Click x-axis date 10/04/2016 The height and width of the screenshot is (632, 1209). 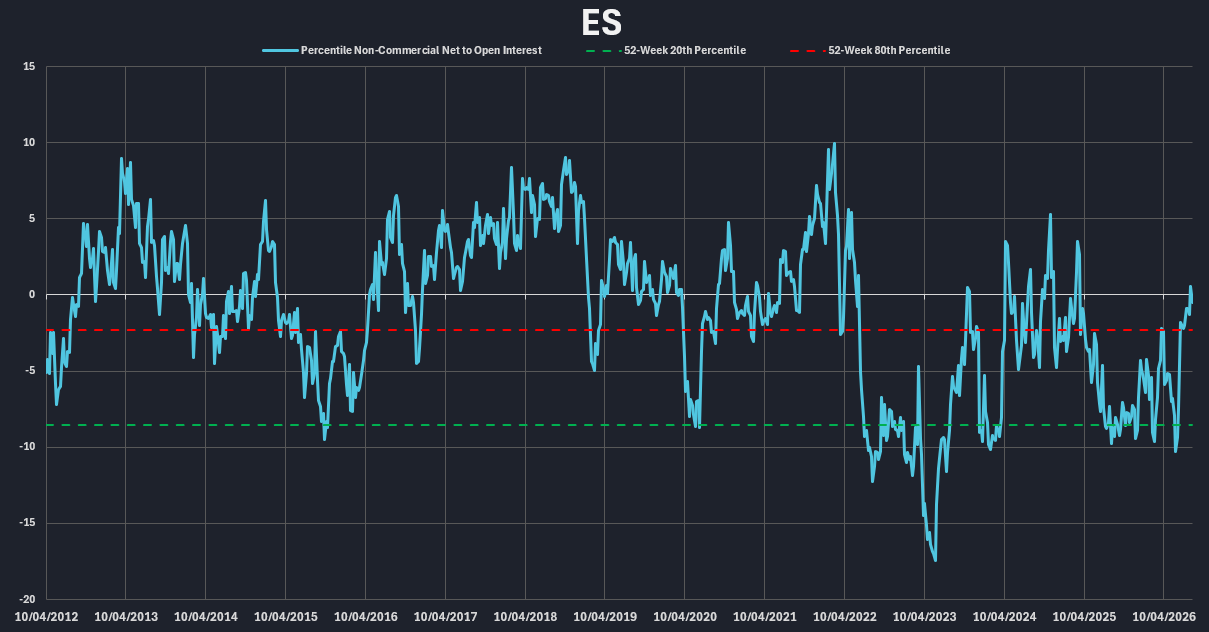[x=366, y=617]
